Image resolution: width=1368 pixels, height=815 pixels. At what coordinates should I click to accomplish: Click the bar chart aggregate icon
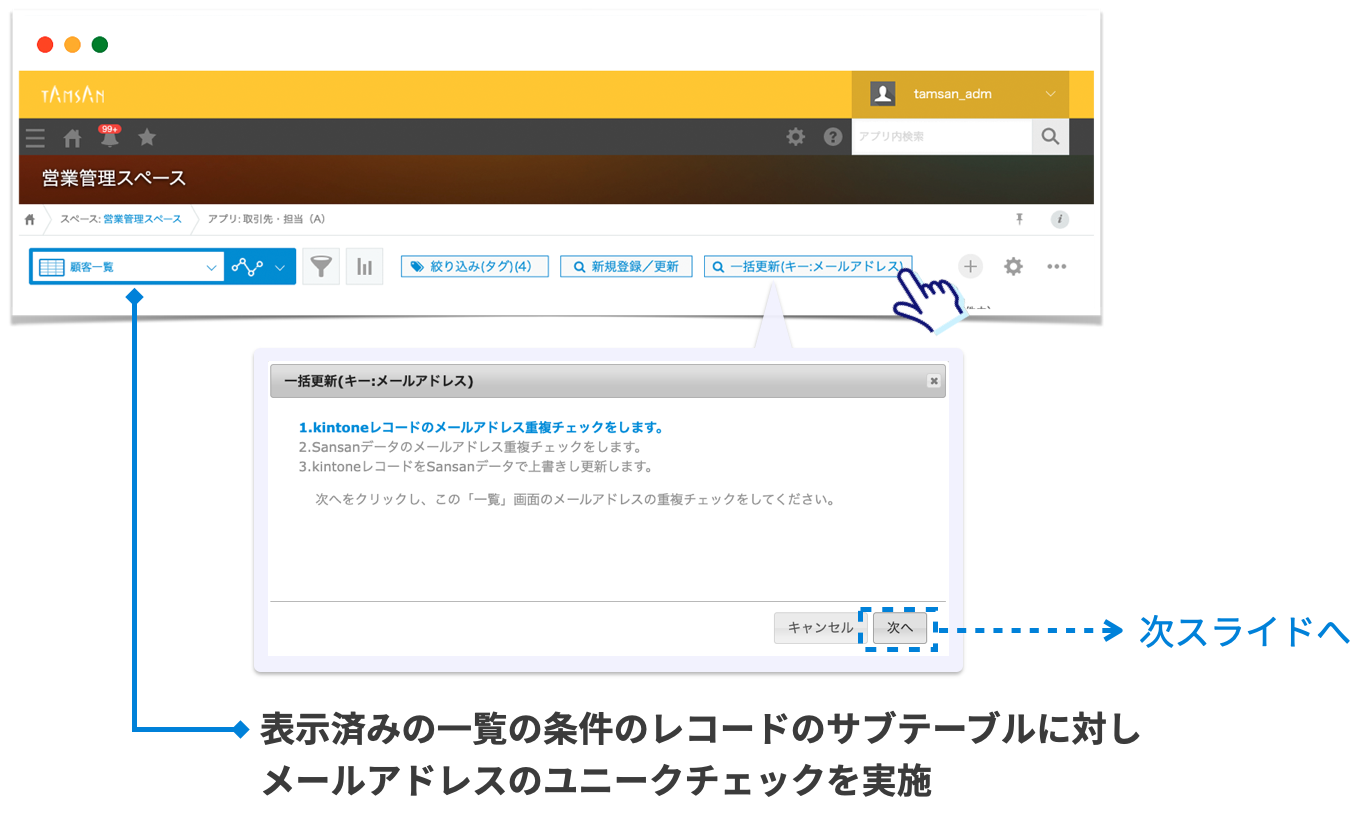[364, 267]
